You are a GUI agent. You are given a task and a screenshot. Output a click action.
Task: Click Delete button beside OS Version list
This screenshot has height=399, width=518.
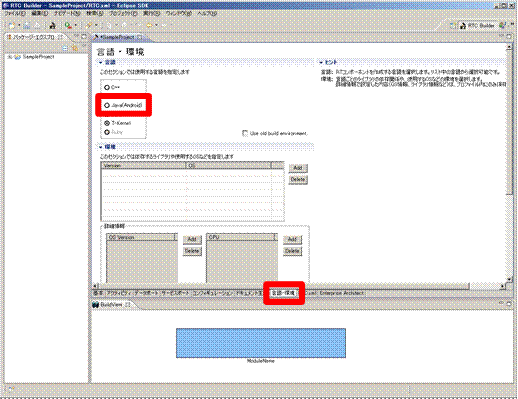[x=192, y=251]
